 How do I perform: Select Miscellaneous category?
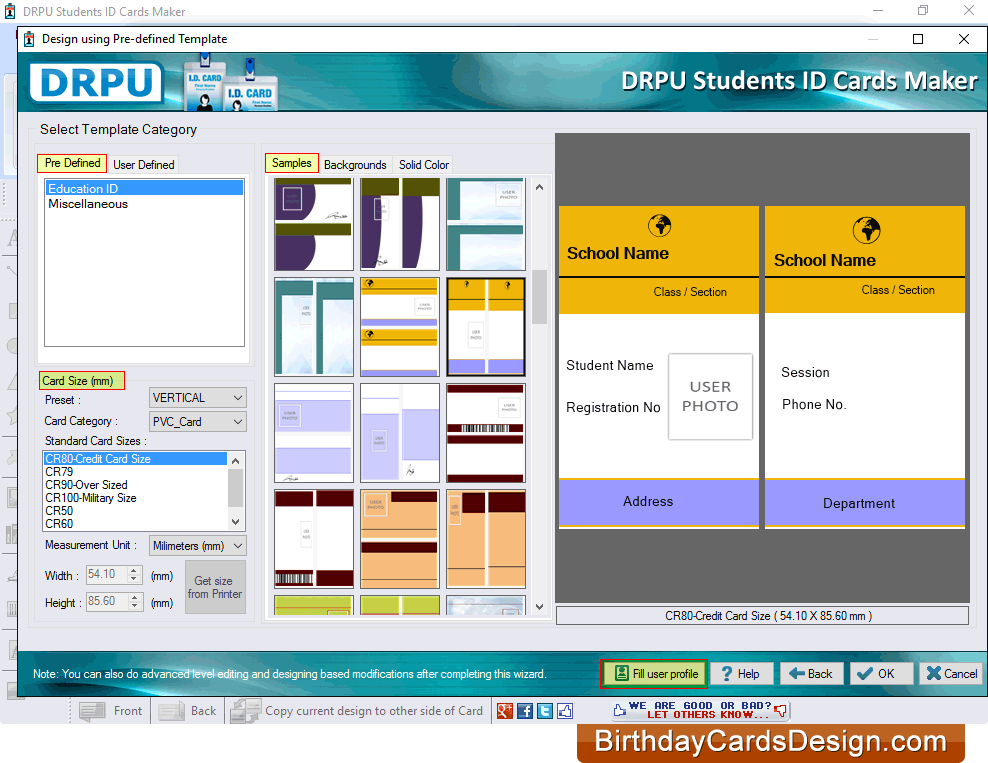tap(144, 204)
